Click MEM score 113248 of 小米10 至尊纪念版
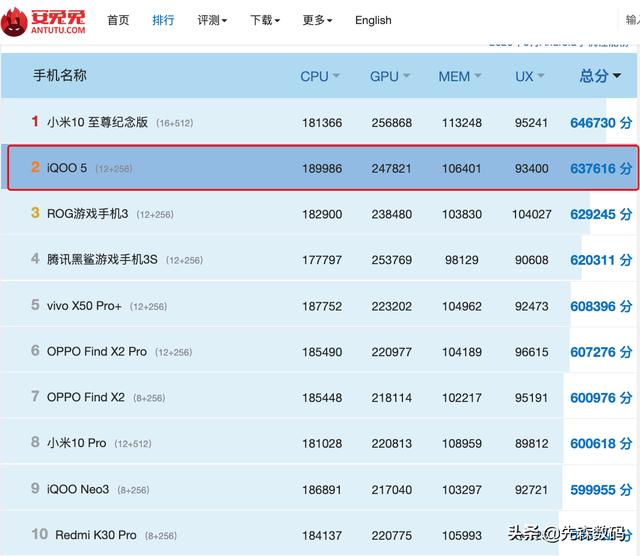 coord(462,123)
